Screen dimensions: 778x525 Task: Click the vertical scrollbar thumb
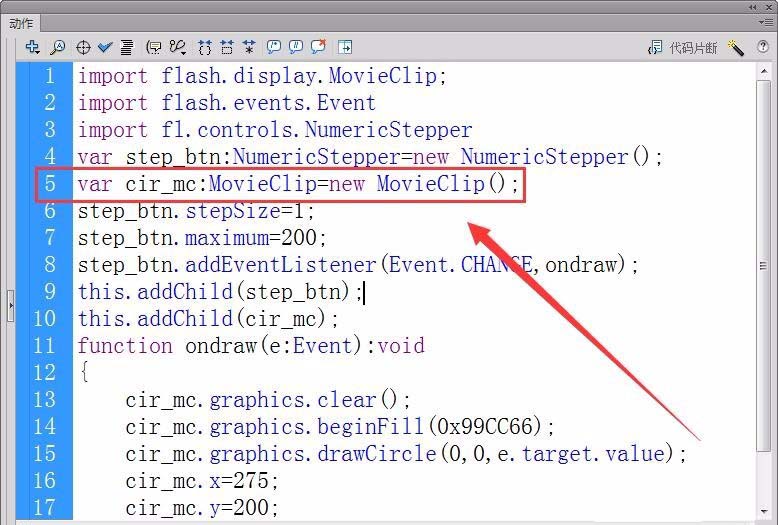click(x=763, y=265)
